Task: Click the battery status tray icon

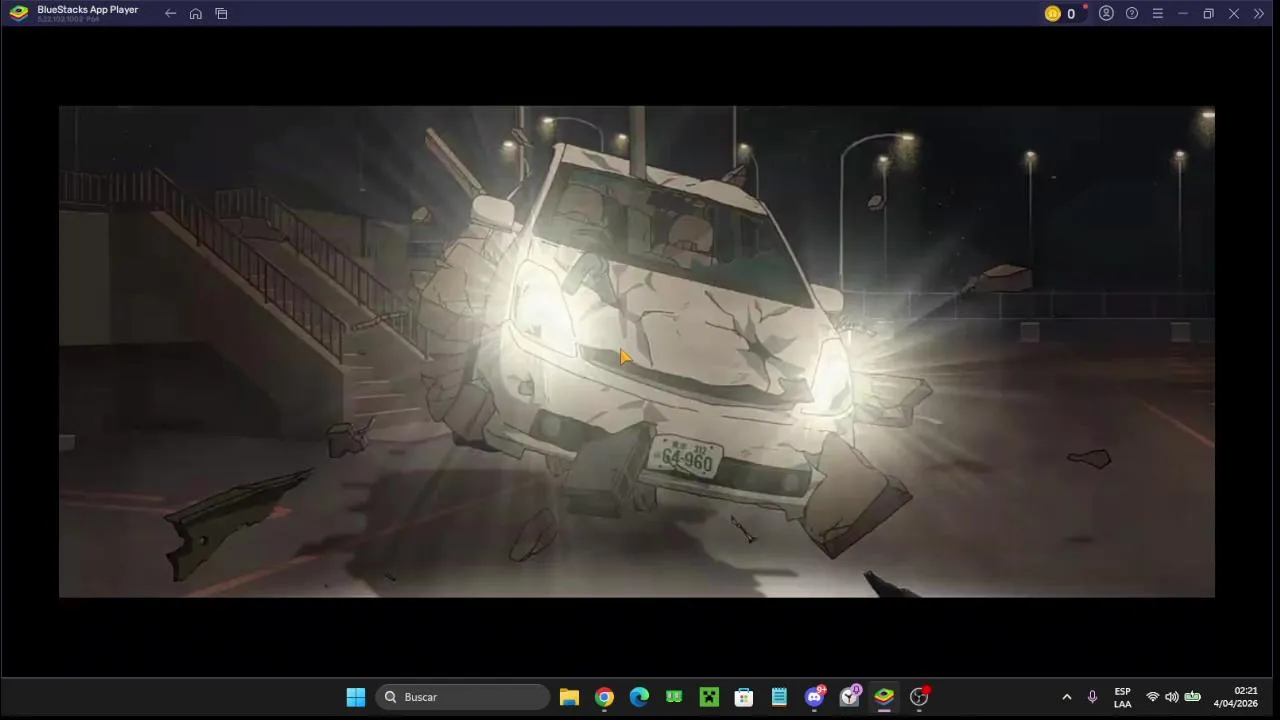Action: [1192, 697]
